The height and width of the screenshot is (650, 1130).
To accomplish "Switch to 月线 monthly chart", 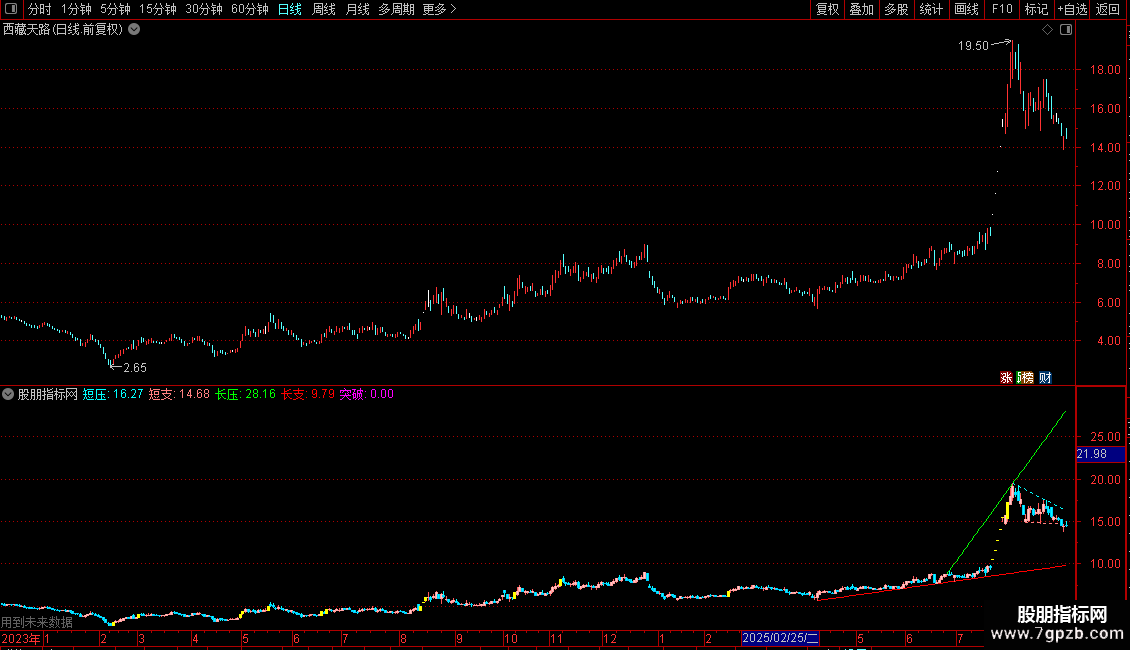I will point(357,9).
